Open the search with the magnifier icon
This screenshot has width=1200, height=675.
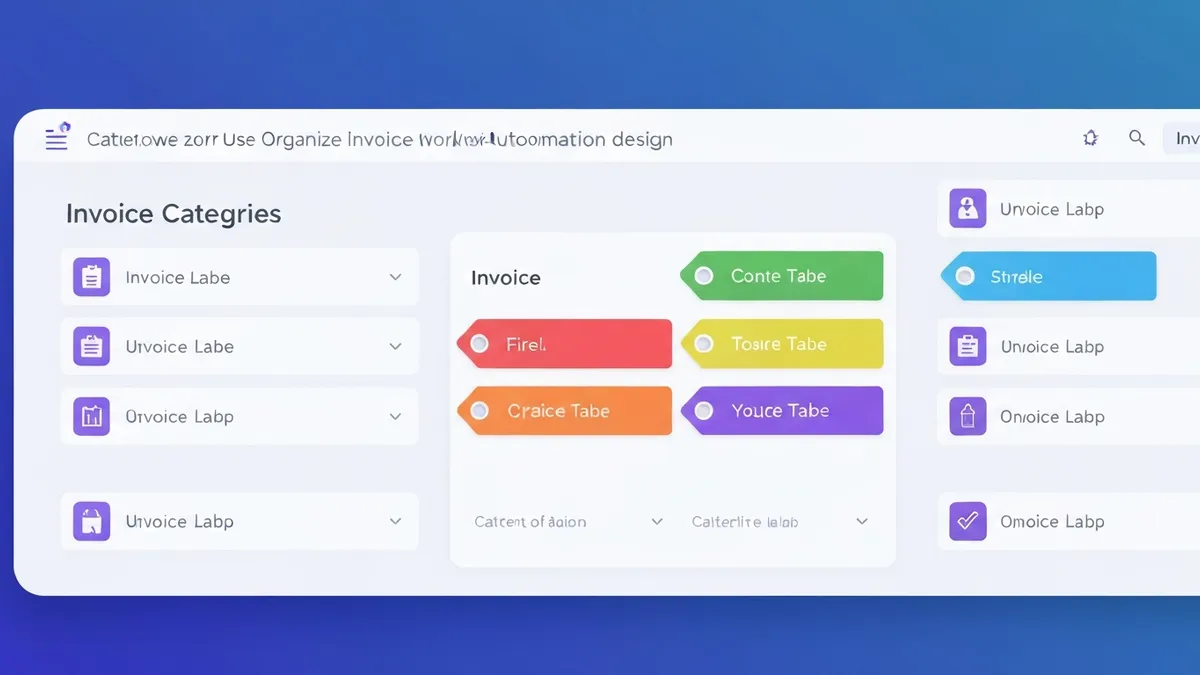pos(1136,138)
